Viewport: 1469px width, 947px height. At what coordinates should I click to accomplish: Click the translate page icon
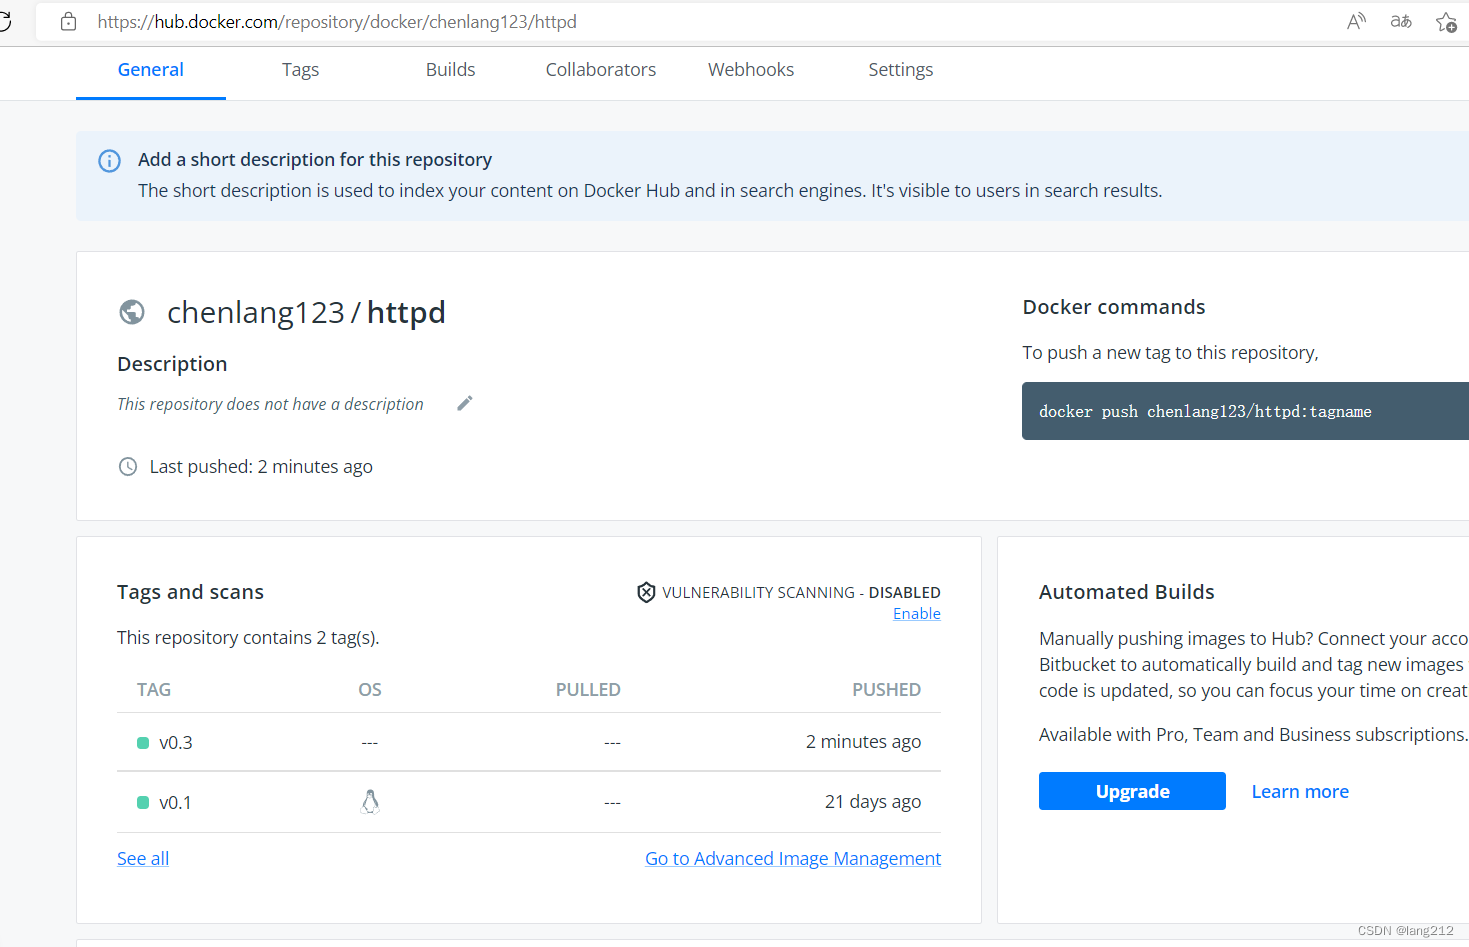(x=1401, y=21)
